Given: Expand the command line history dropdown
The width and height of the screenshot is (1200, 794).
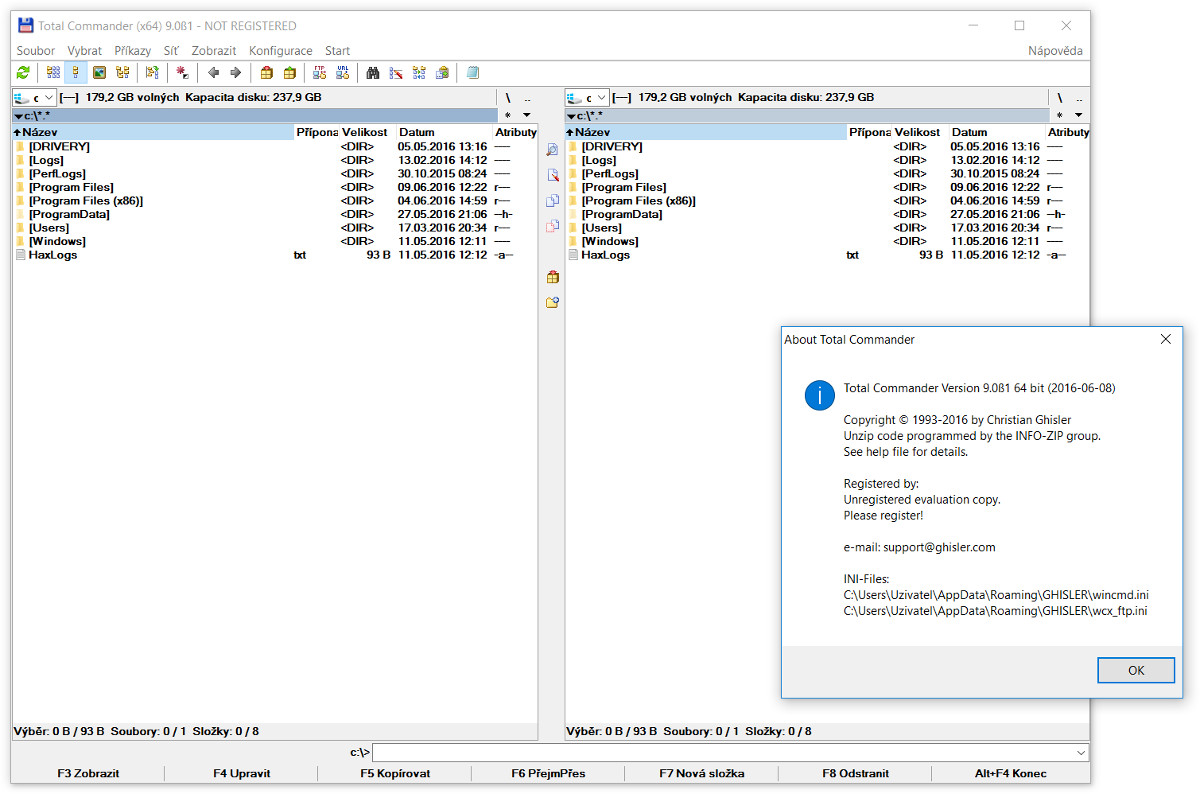Looking at the screenshot, I should [x=1081, y=752].
